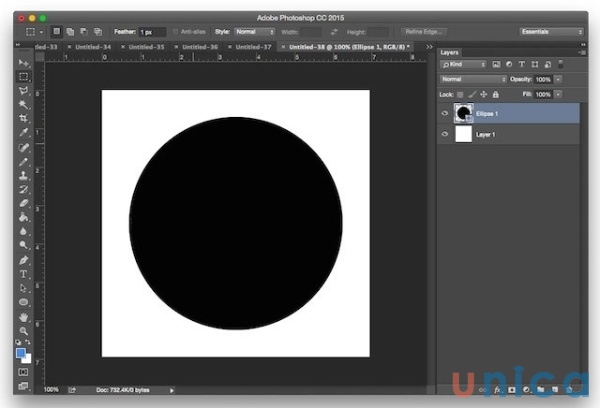Open the Kind filter dropdown

463,64
